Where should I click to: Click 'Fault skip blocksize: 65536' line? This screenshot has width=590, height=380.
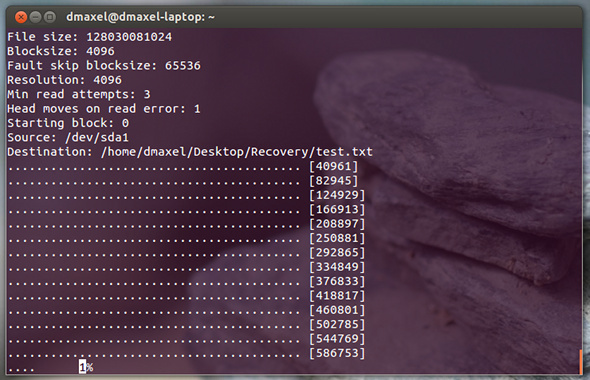pyautogui.click(x=104, y=65)
